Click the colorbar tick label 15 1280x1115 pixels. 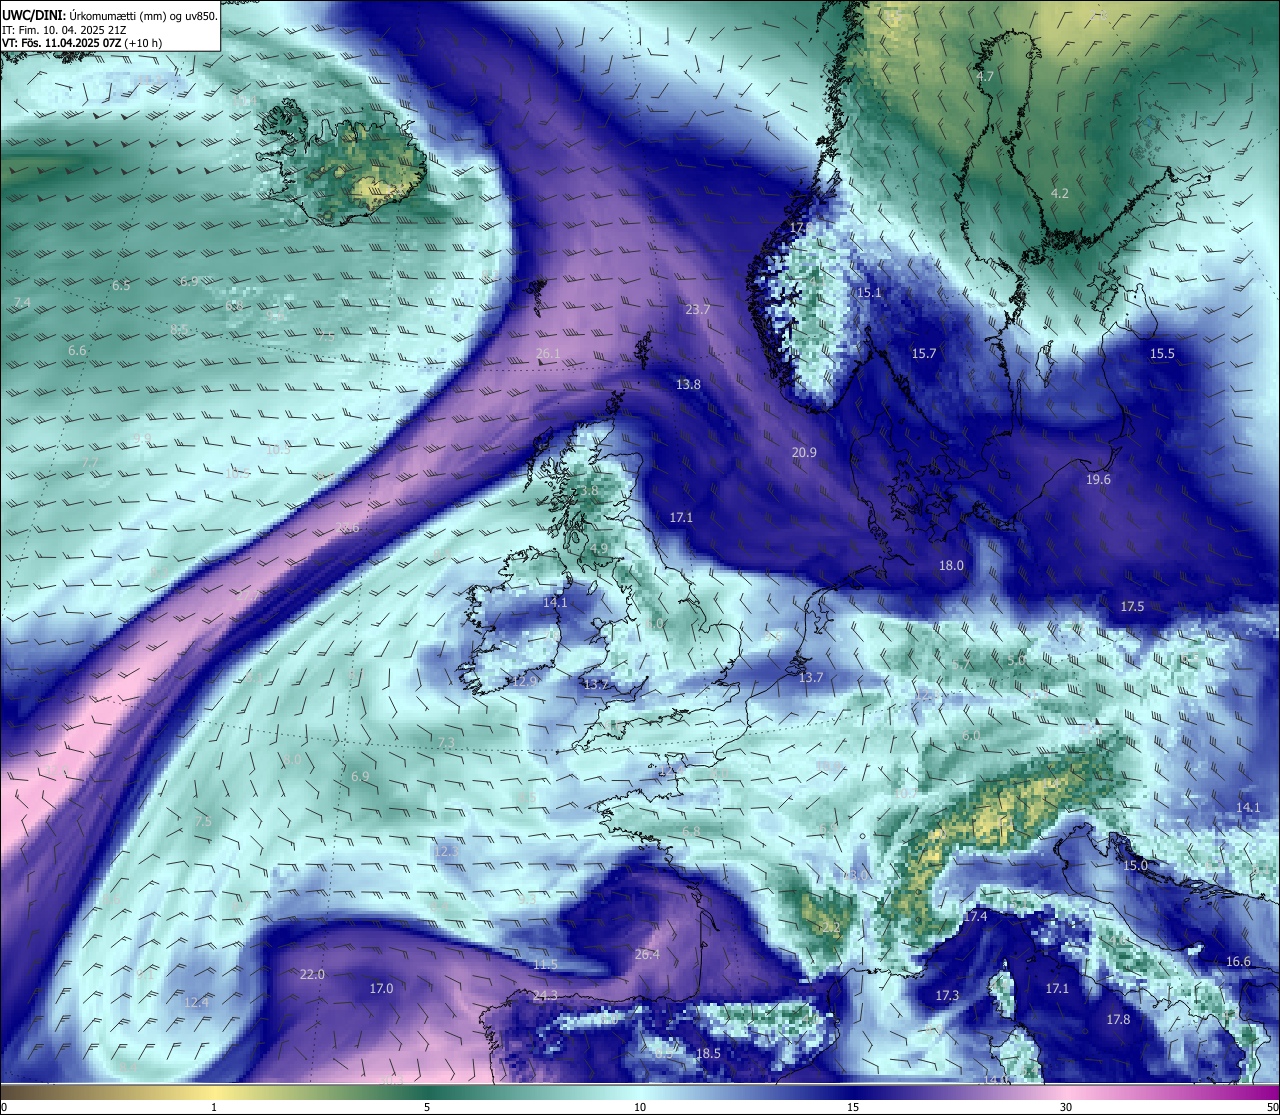point(853,1107)
